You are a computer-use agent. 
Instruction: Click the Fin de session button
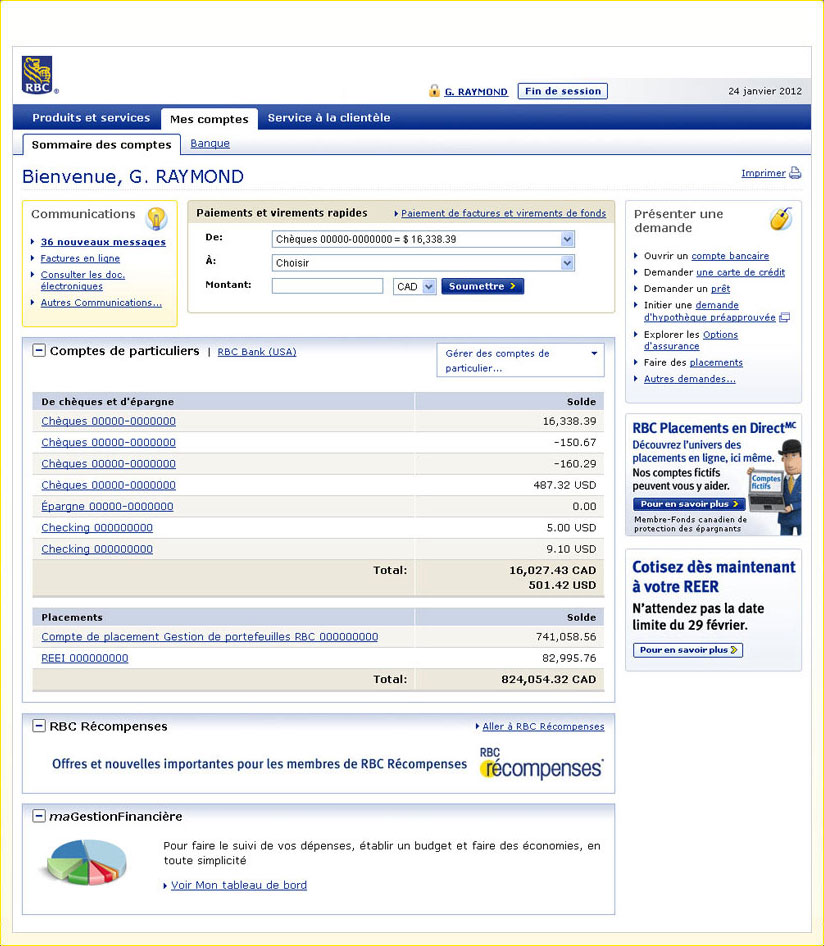[562, 91]
